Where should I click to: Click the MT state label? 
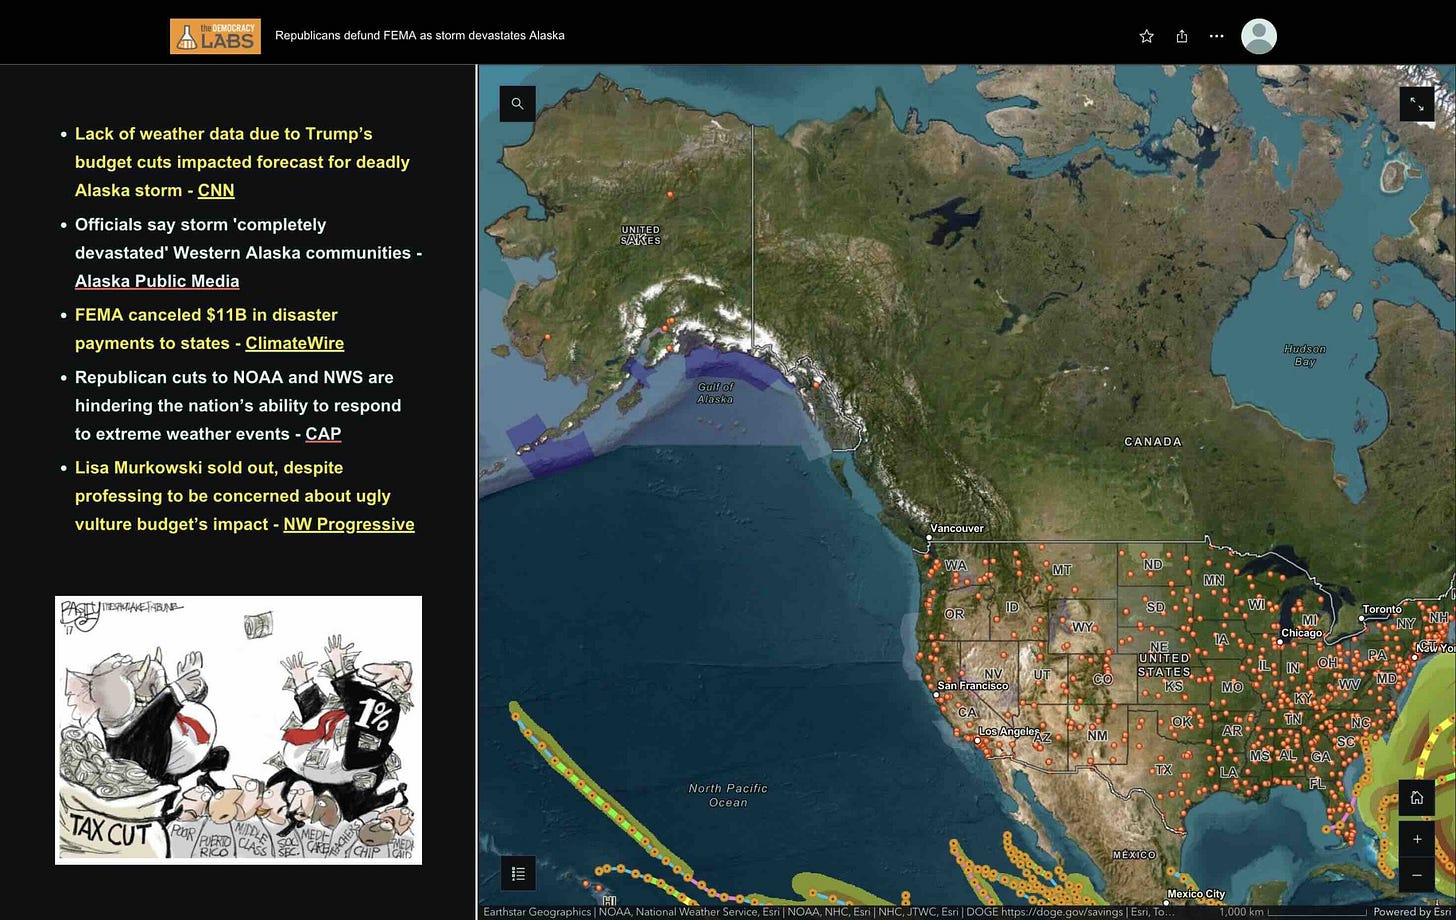point(1061,570)
